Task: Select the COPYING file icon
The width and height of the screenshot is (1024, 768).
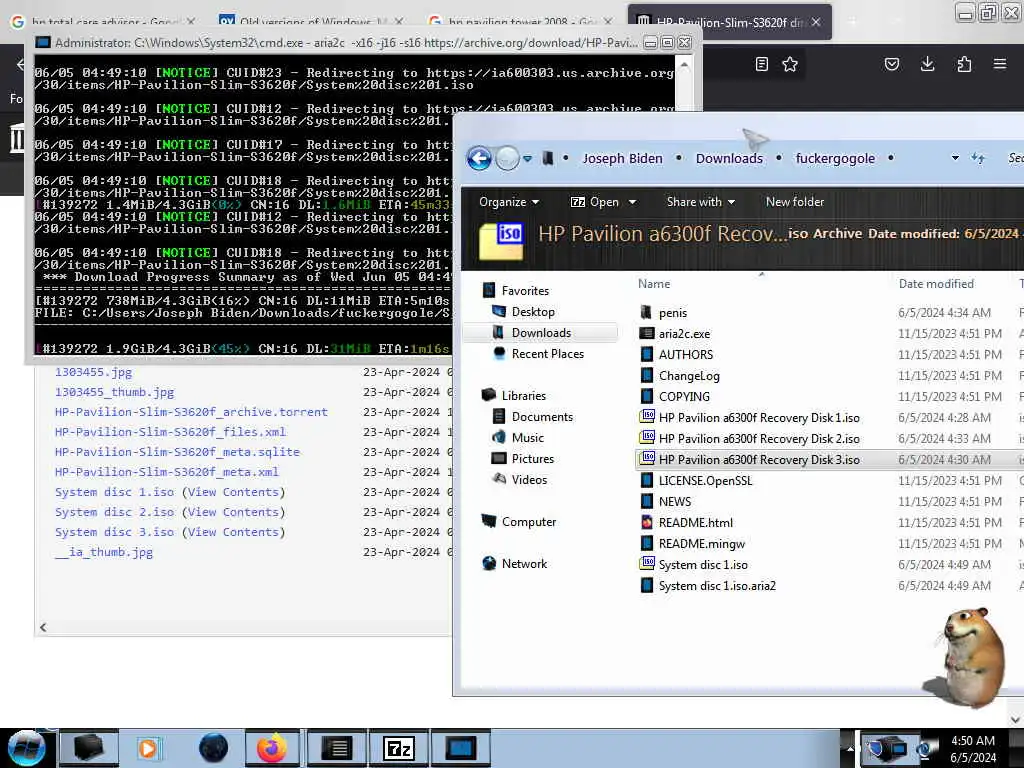Action: click(647, 396)
